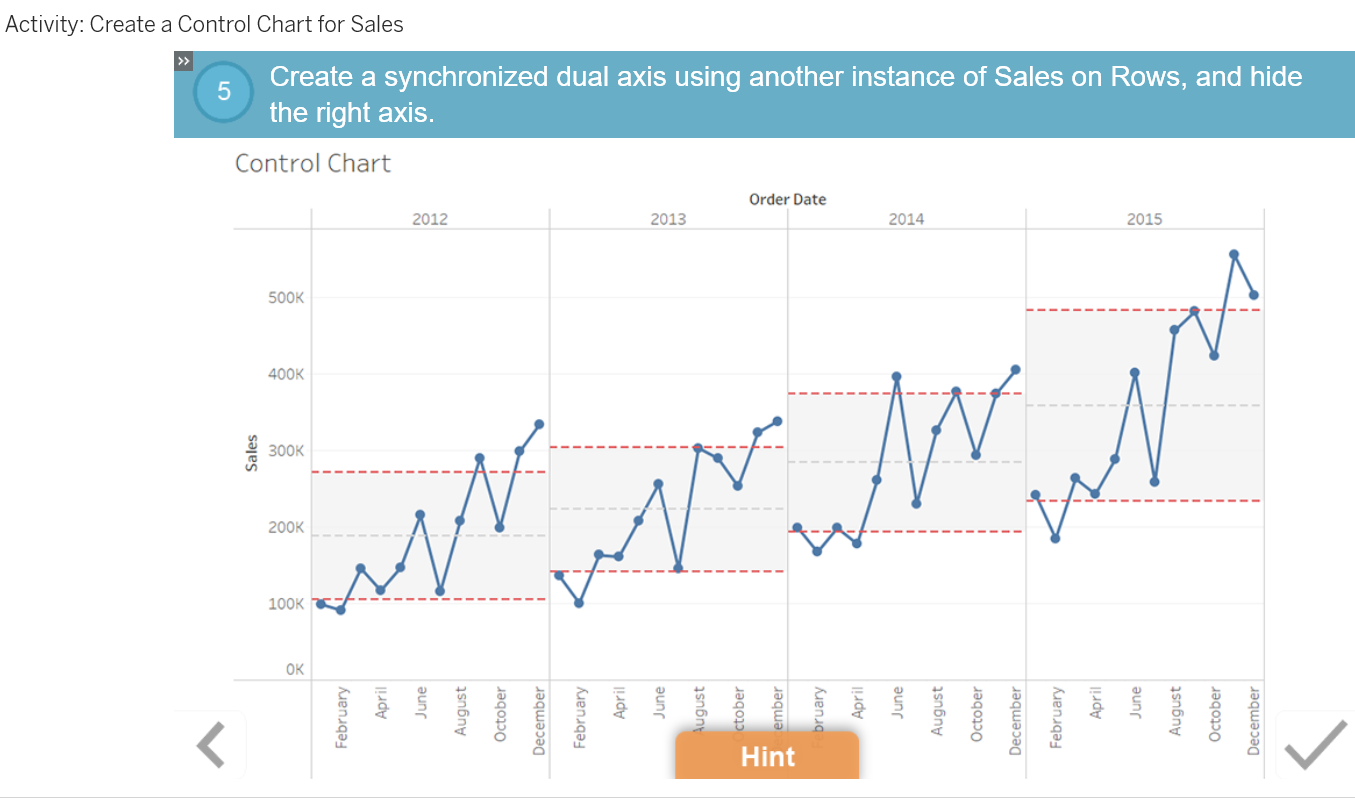
Task: Click the first data point of 2012
Action: [321, 604]
